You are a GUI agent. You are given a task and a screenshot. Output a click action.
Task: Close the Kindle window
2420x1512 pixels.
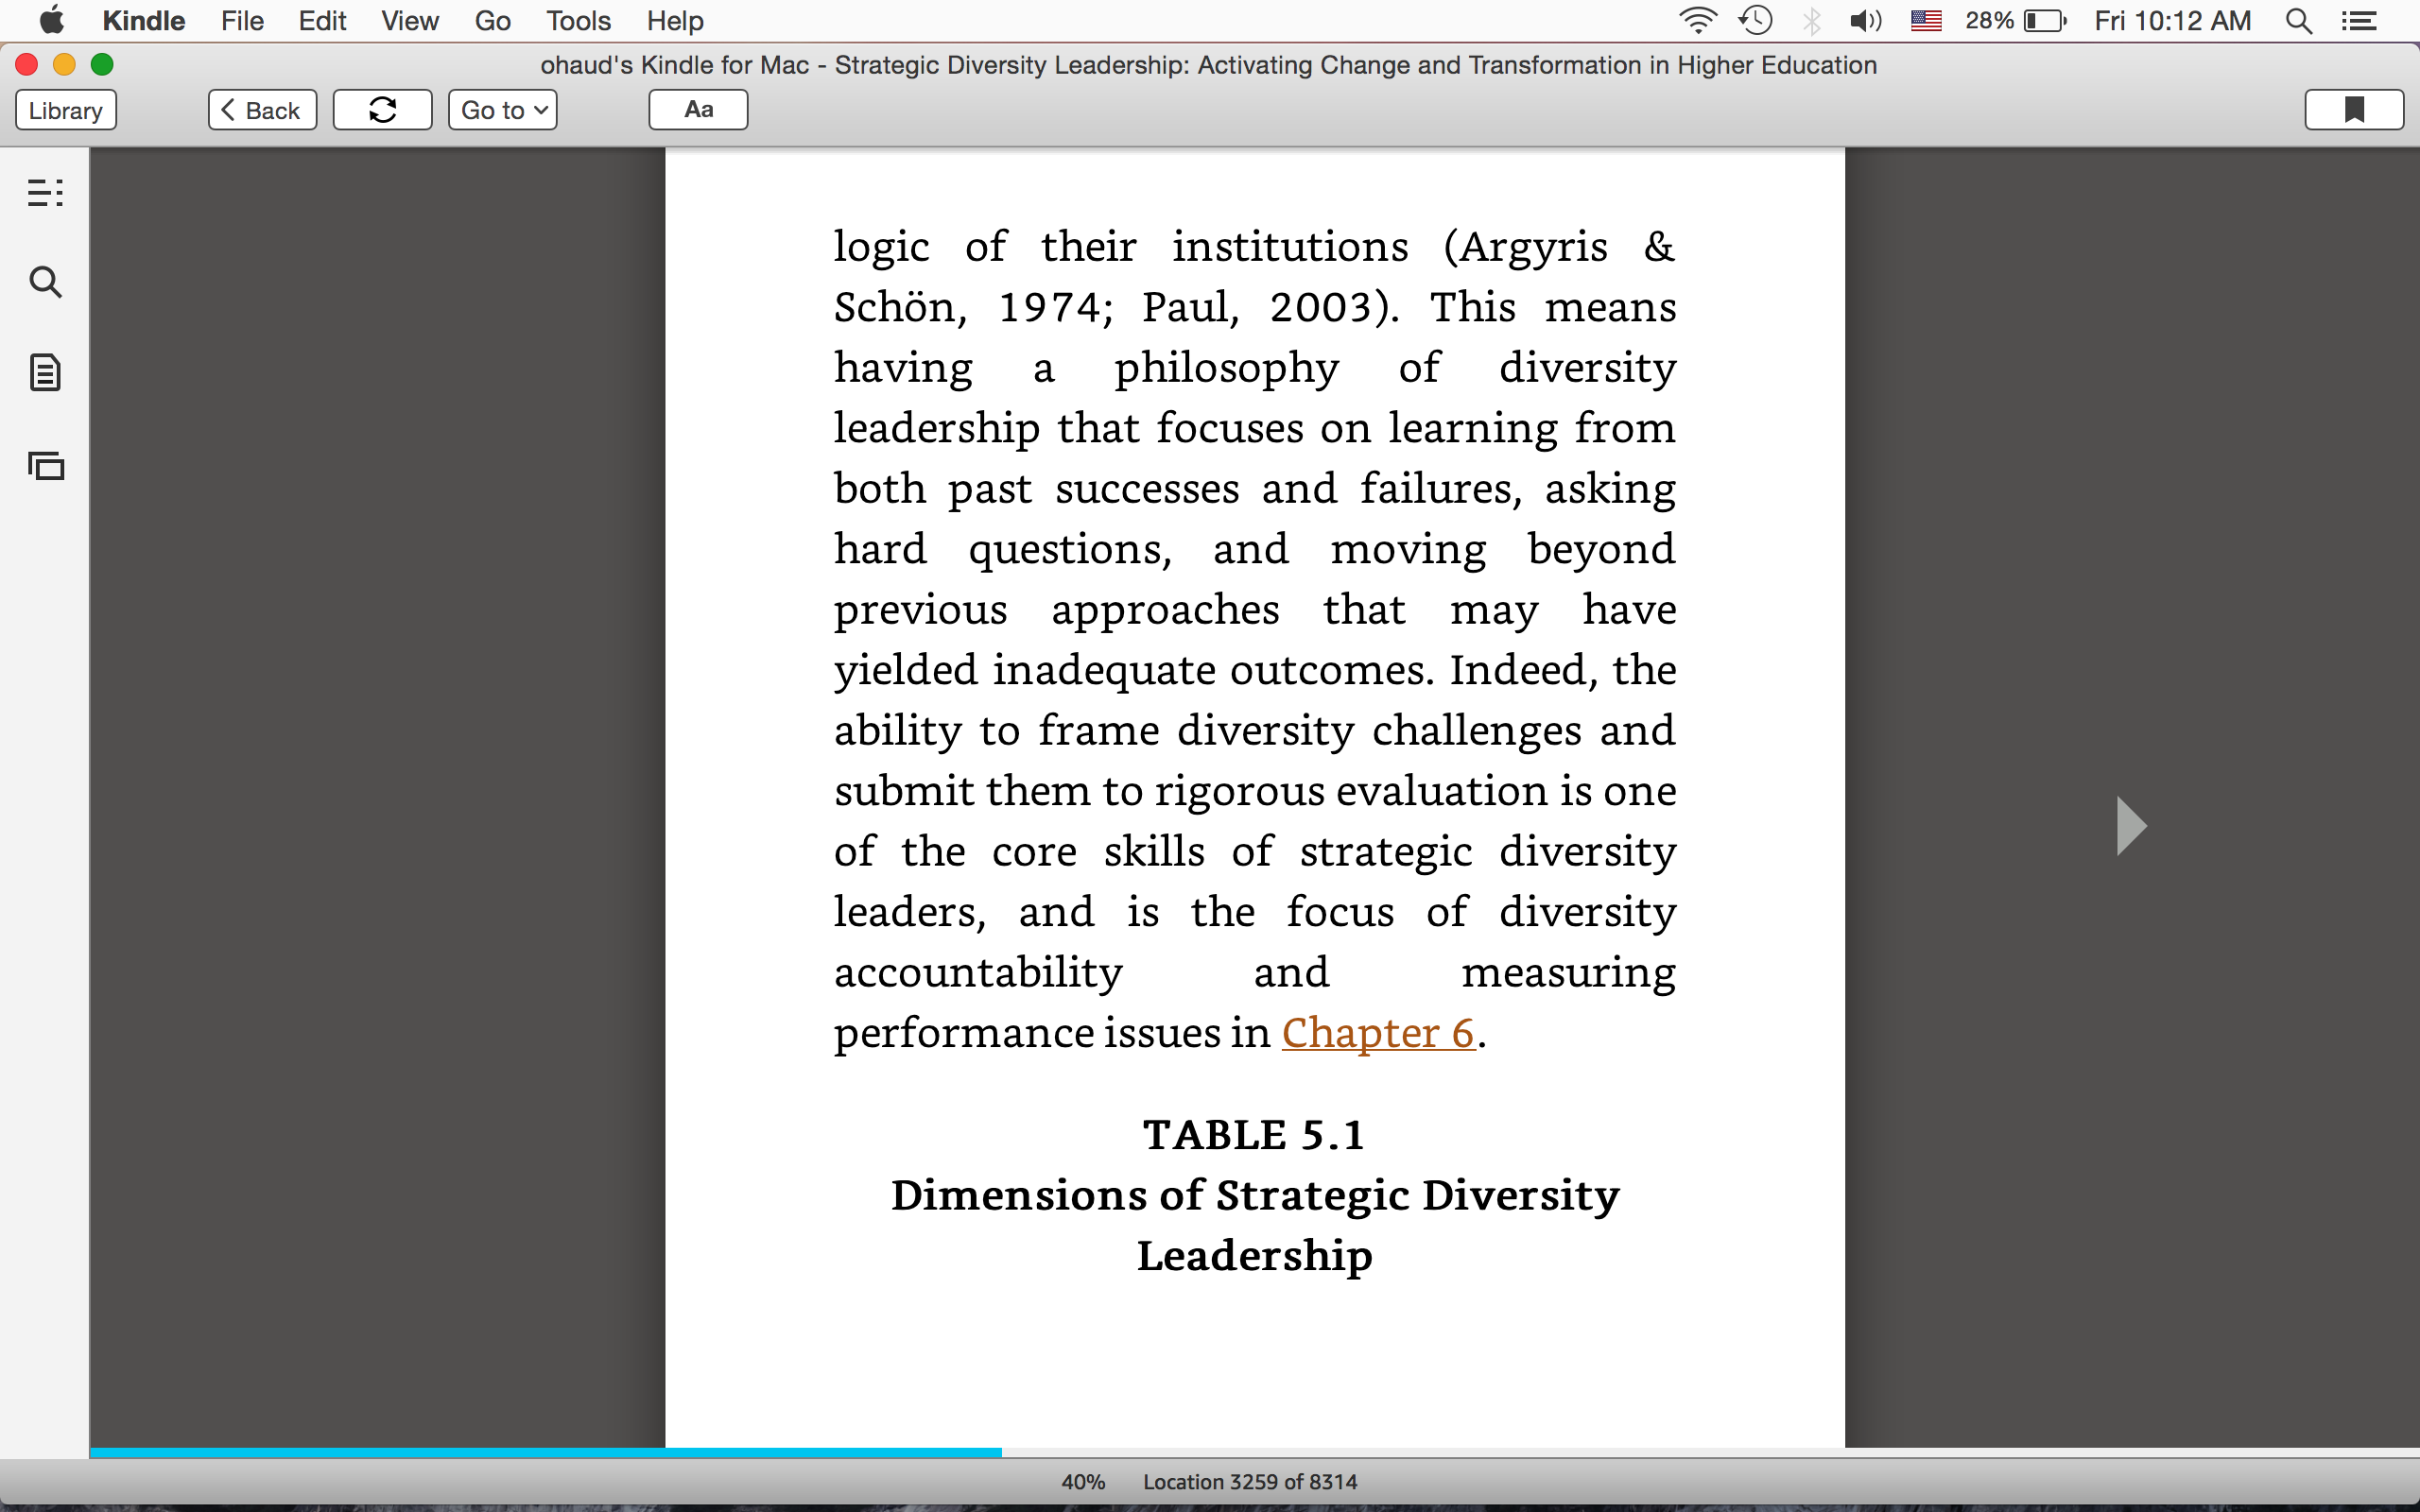point(27,65)
